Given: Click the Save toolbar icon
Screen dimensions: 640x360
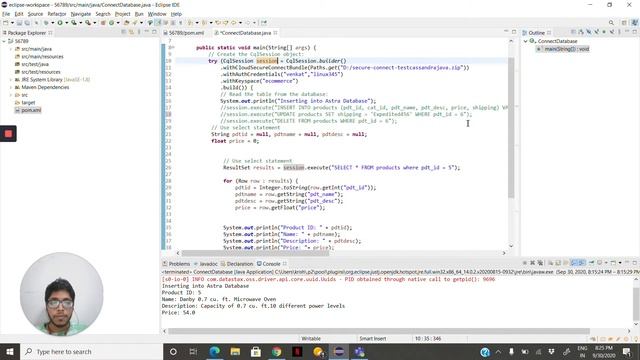Looking at the screenshot, I should (x=19, y=23).
